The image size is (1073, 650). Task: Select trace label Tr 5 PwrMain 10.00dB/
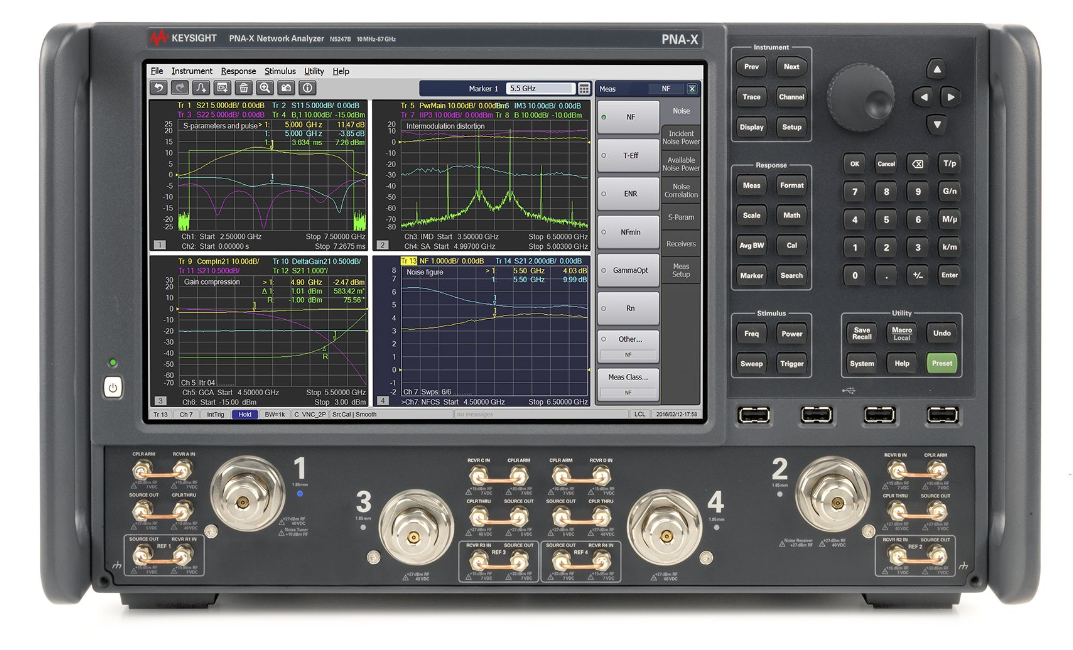[x=454, y=106]
